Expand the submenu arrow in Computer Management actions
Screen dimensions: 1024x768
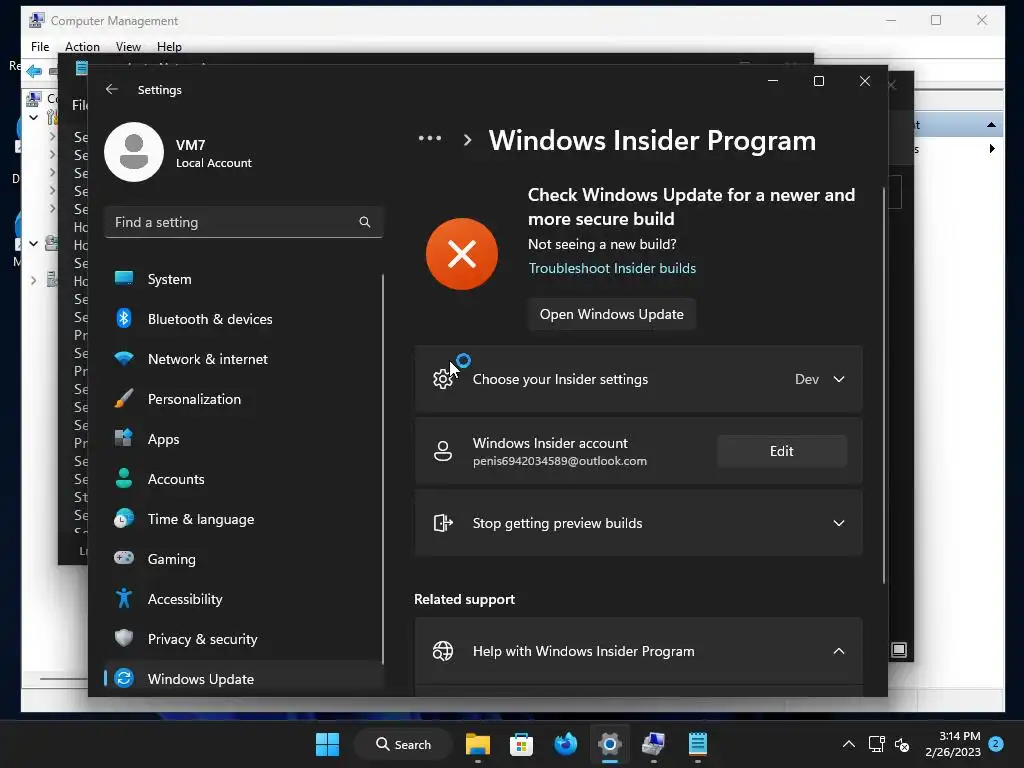coord(992,149)
